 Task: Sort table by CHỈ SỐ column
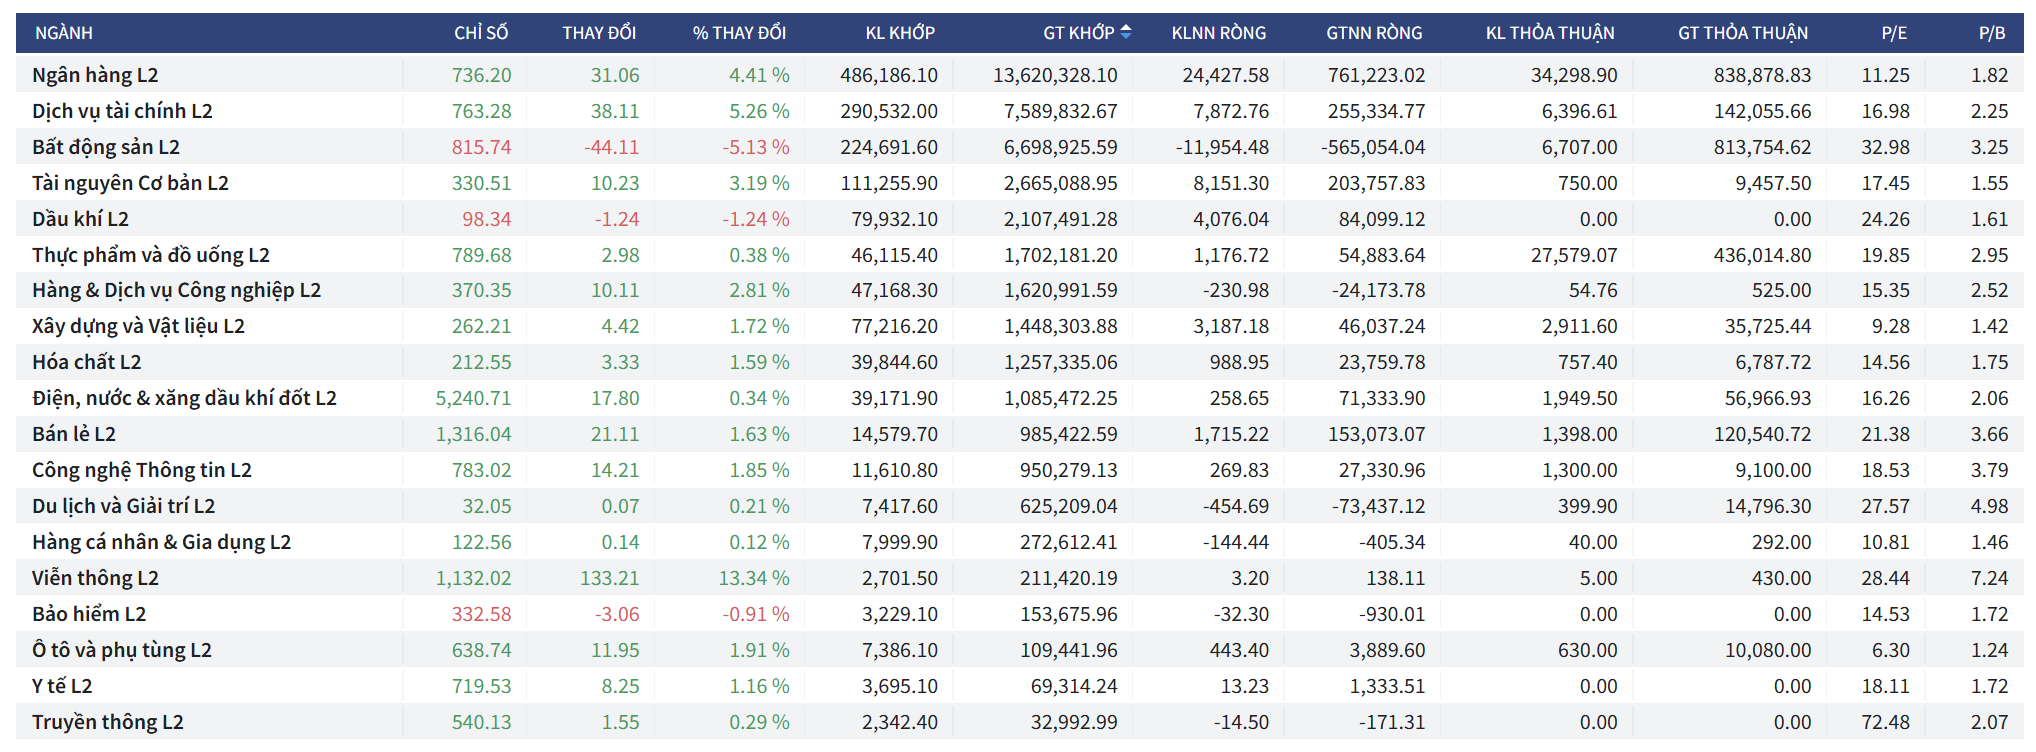point(481,33)
